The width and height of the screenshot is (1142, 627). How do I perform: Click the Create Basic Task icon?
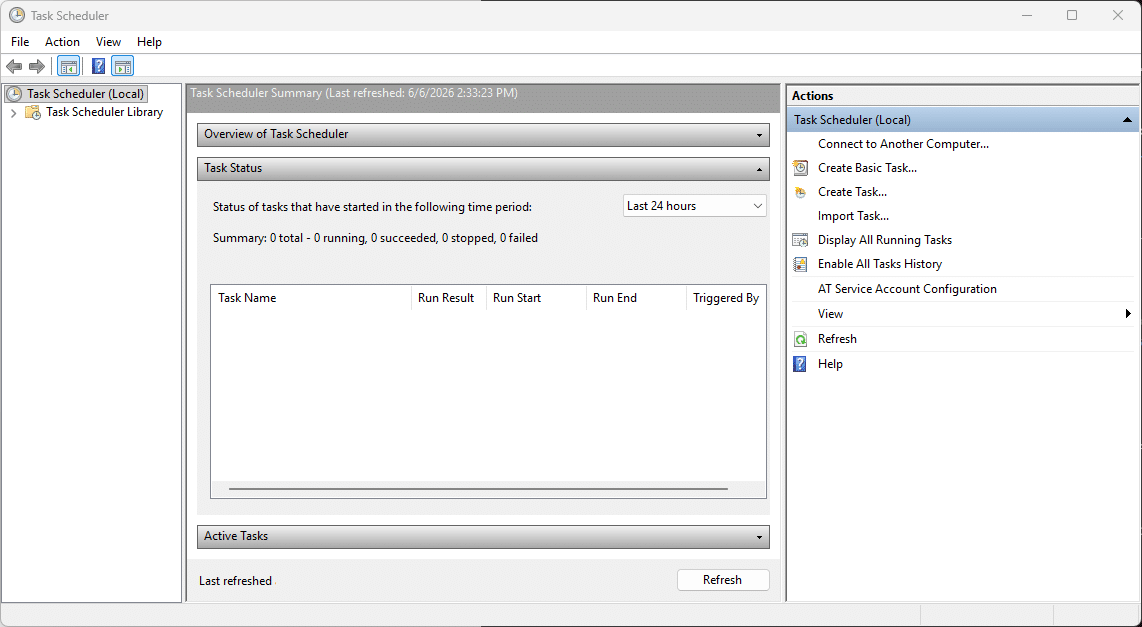tap(800, 168)
